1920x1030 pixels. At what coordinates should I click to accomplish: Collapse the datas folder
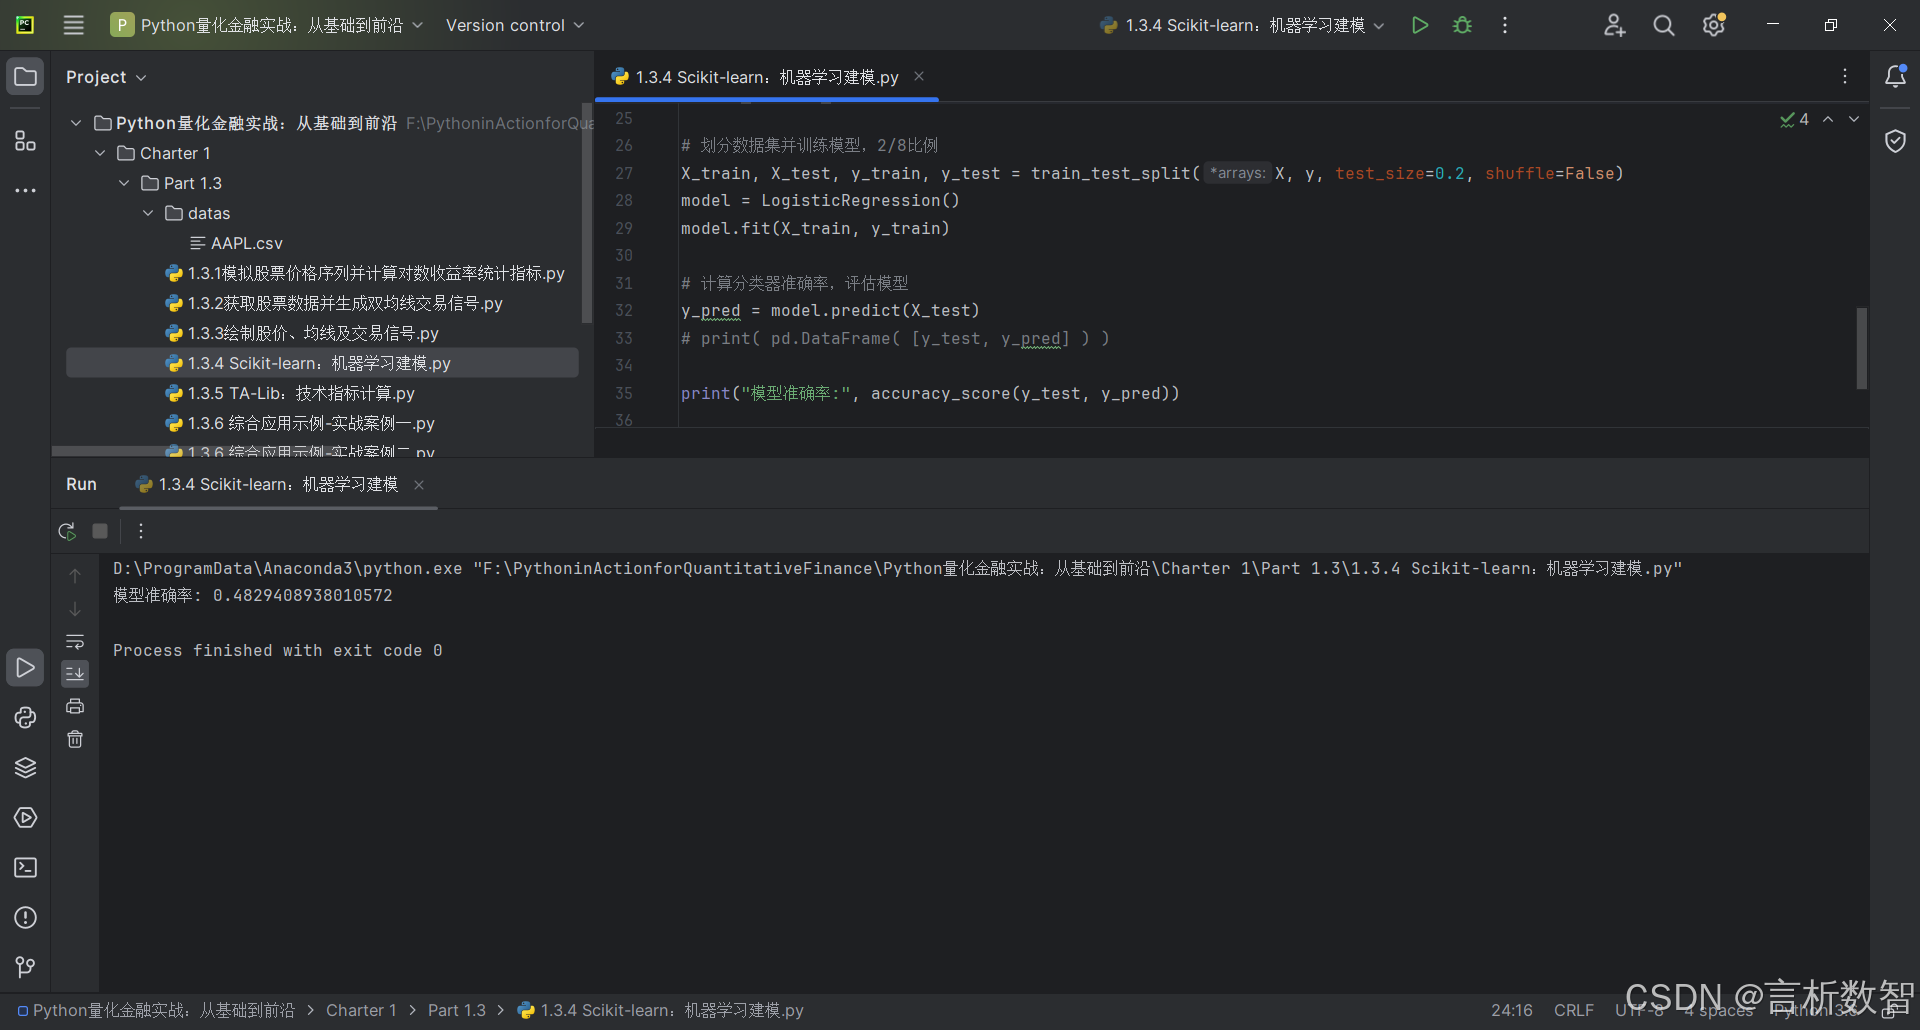pyautogui.click(x=148, y=213)
